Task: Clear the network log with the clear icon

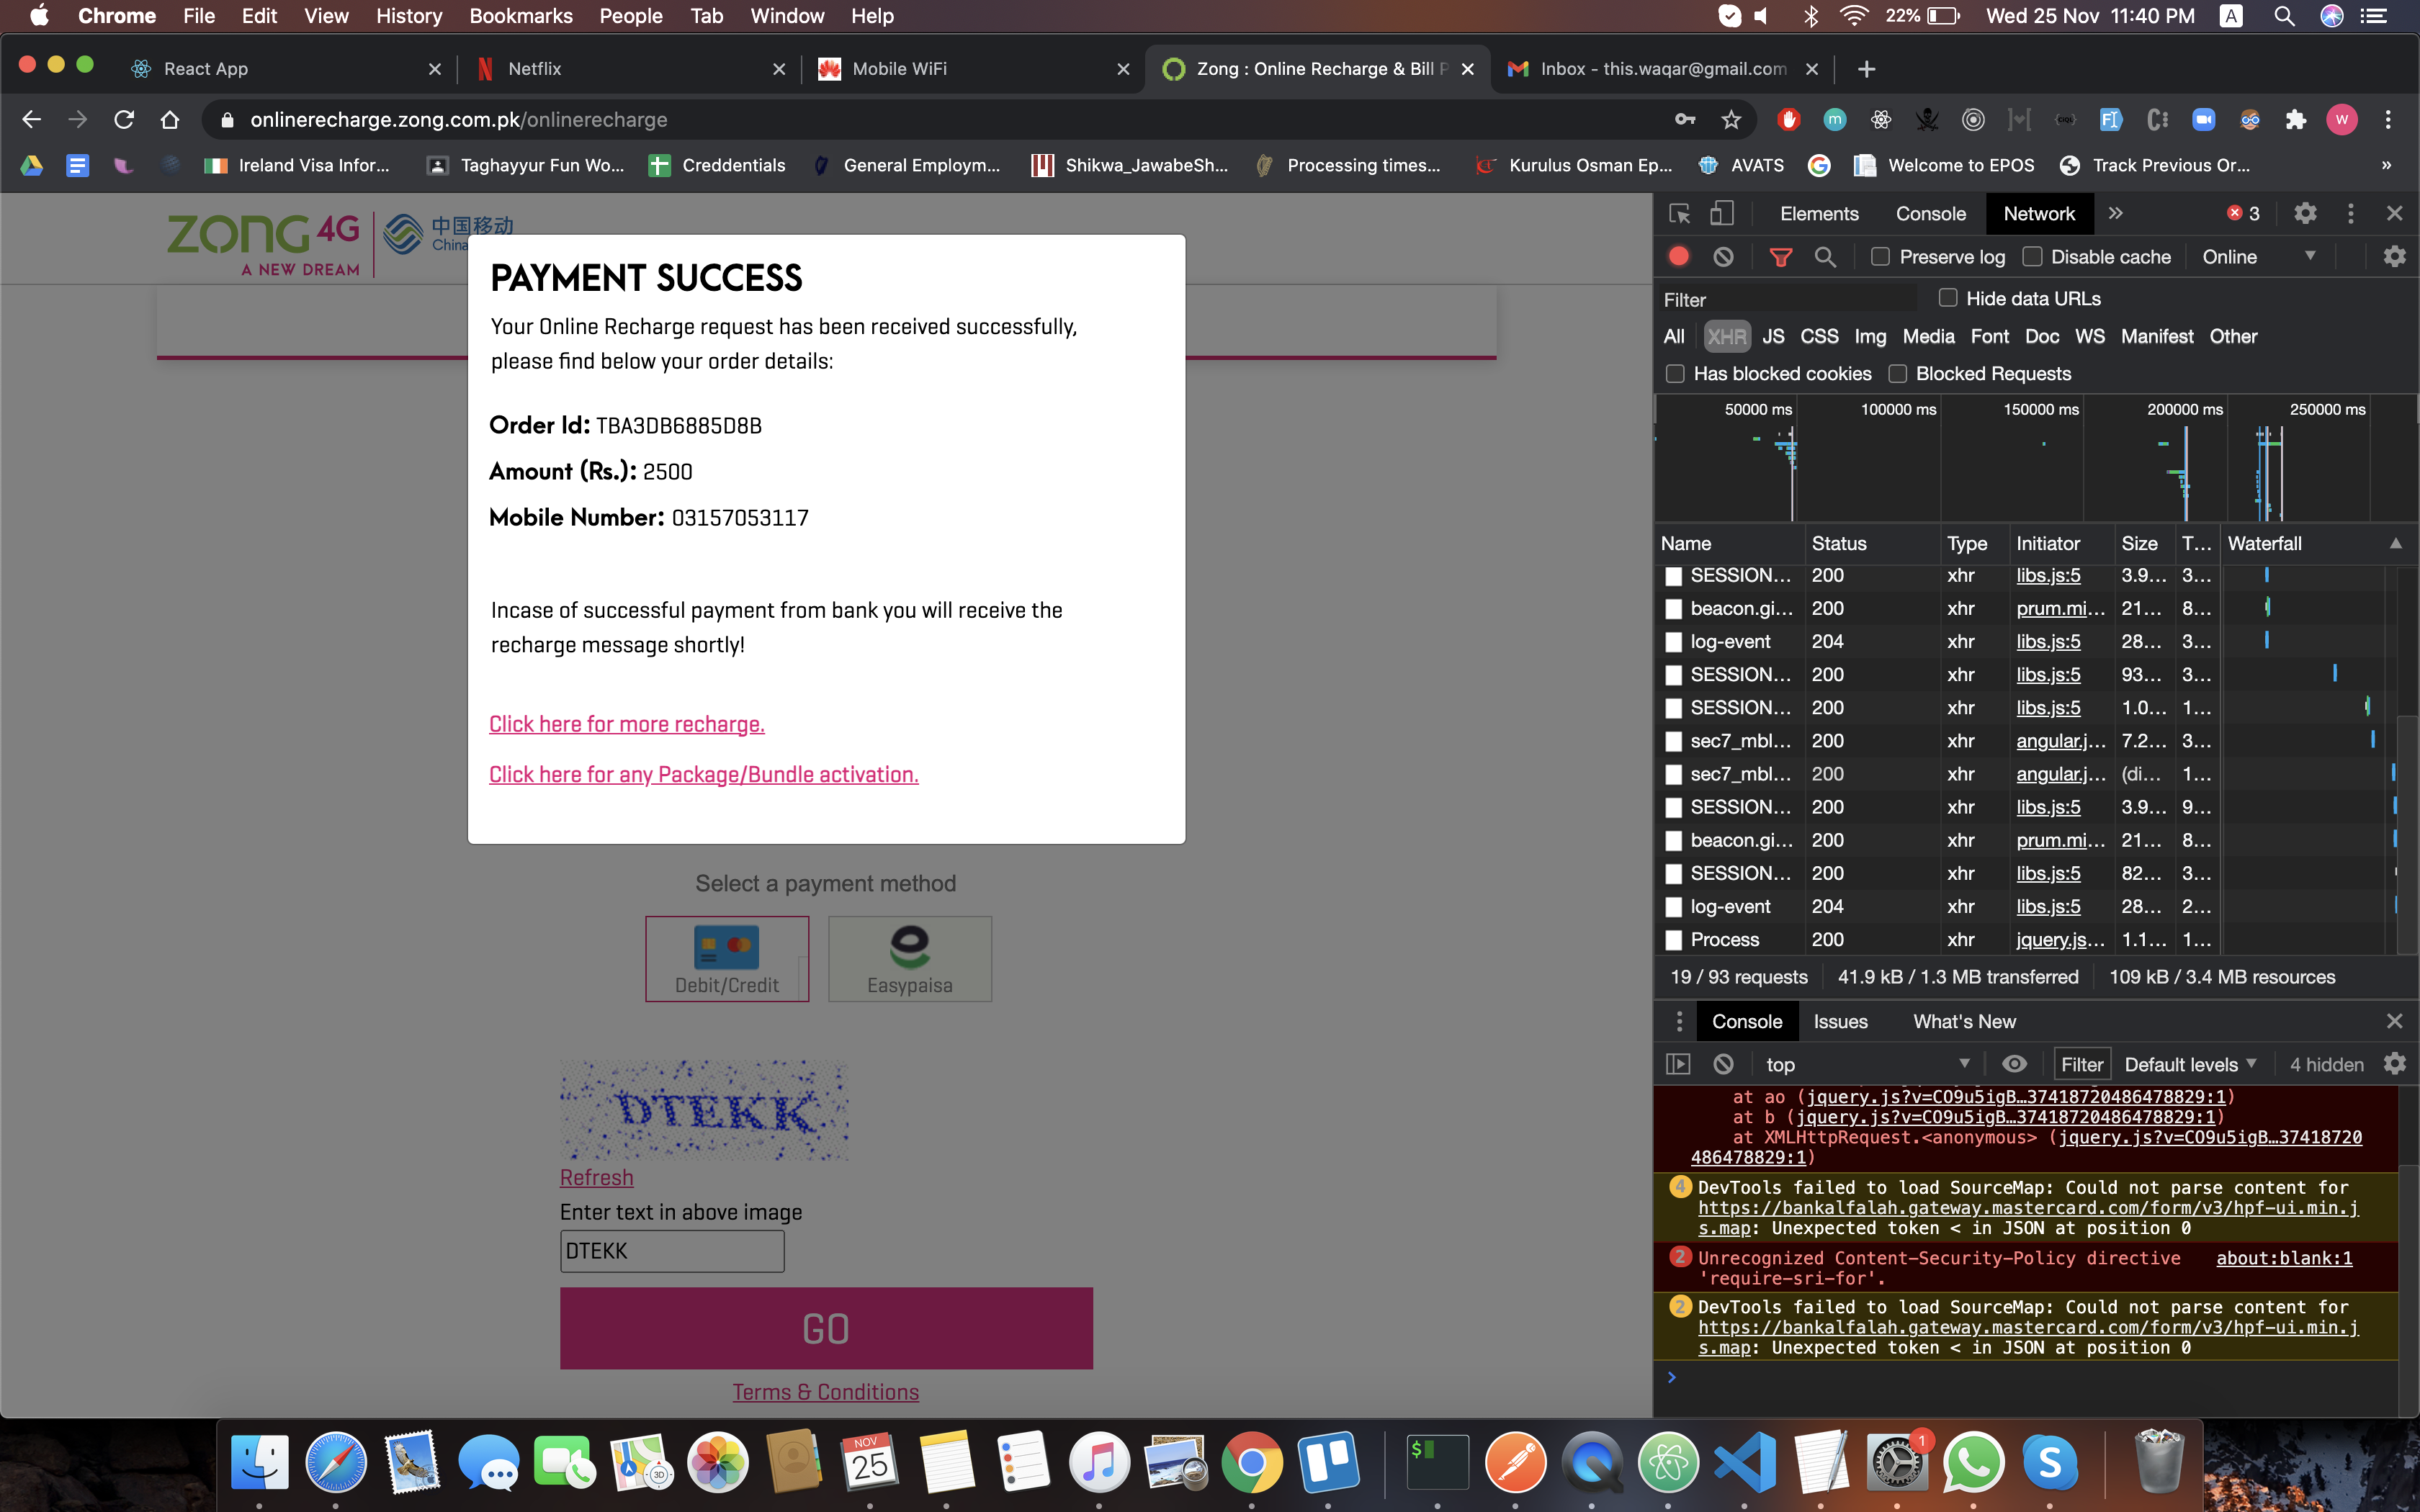Action: click(1723, 257)
